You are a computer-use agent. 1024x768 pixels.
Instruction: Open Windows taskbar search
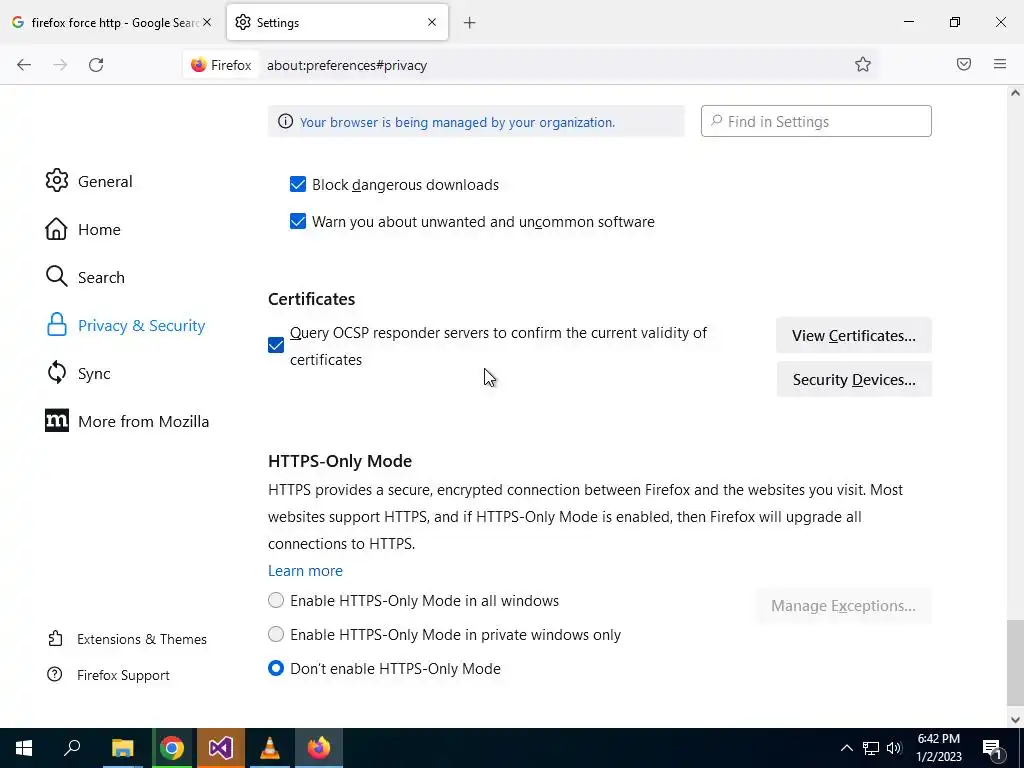tap(72, 748)
